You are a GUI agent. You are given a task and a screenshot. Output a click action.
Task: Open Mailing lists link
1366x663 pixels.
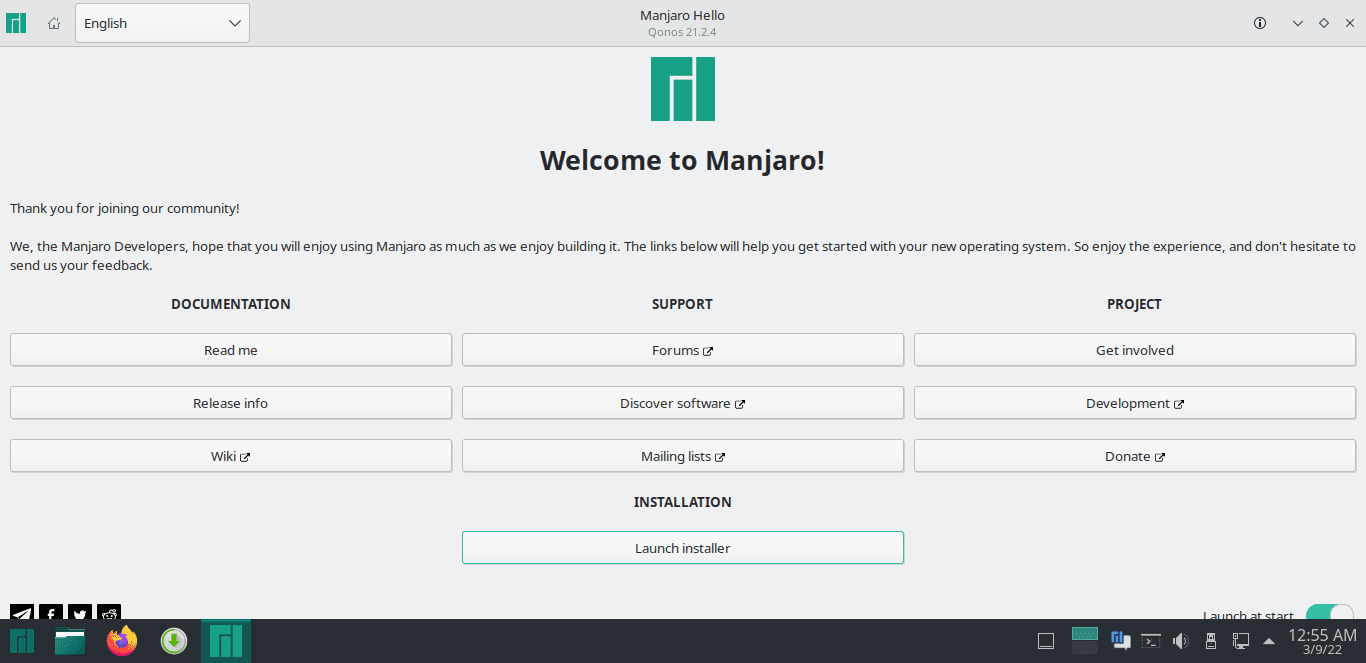(x=683, y=456)
